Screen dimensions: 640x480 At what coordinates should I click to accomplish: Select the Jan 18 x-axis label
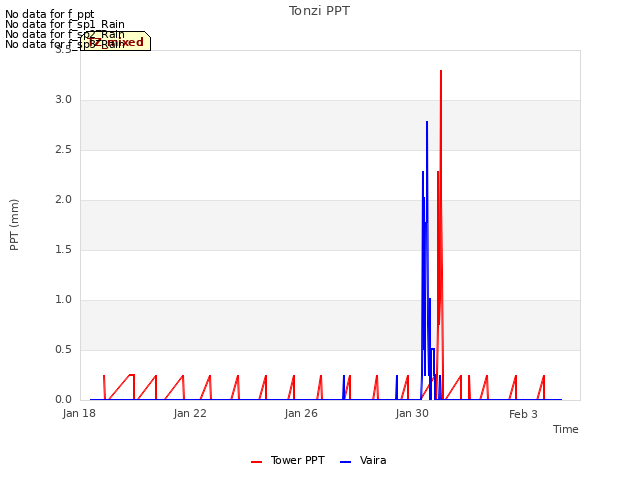[79, 413]
